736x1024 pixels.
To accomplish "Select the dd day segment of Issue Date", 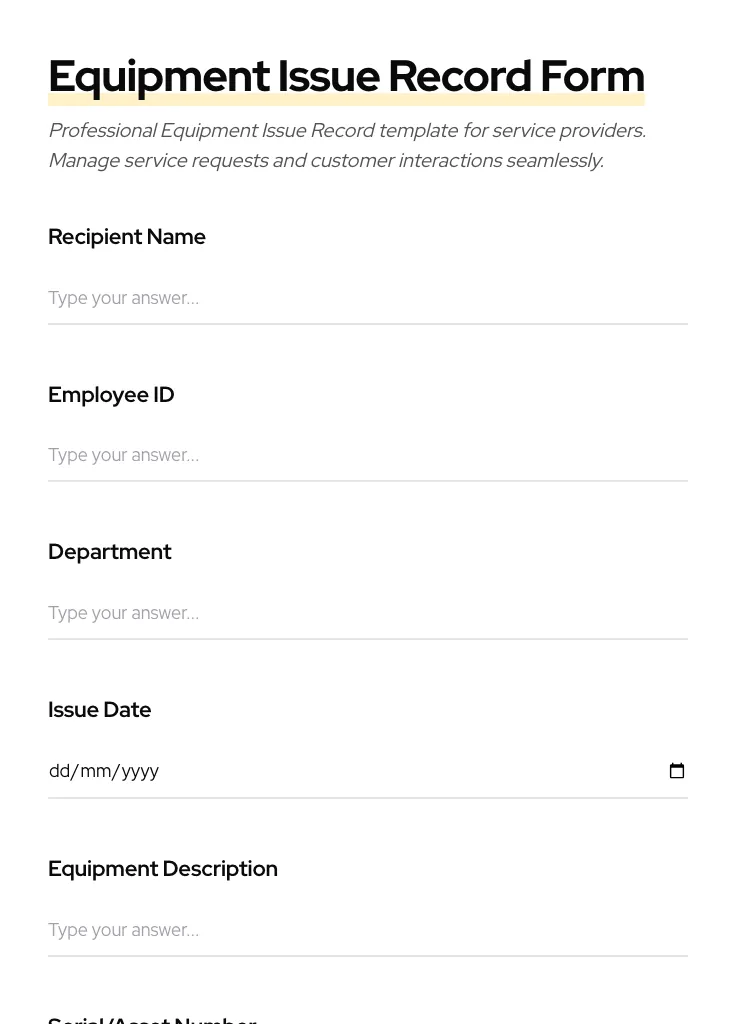I will pos(59,771).
